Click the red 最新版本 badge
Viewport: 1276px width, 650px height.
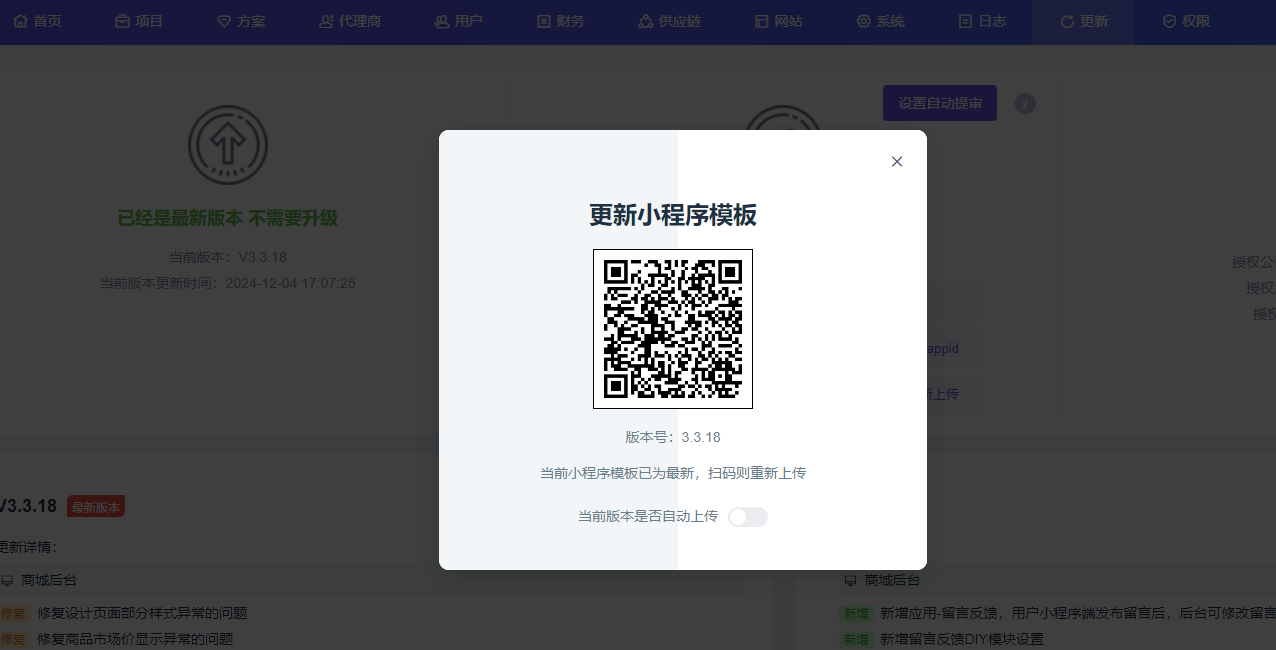pos(96,507)
